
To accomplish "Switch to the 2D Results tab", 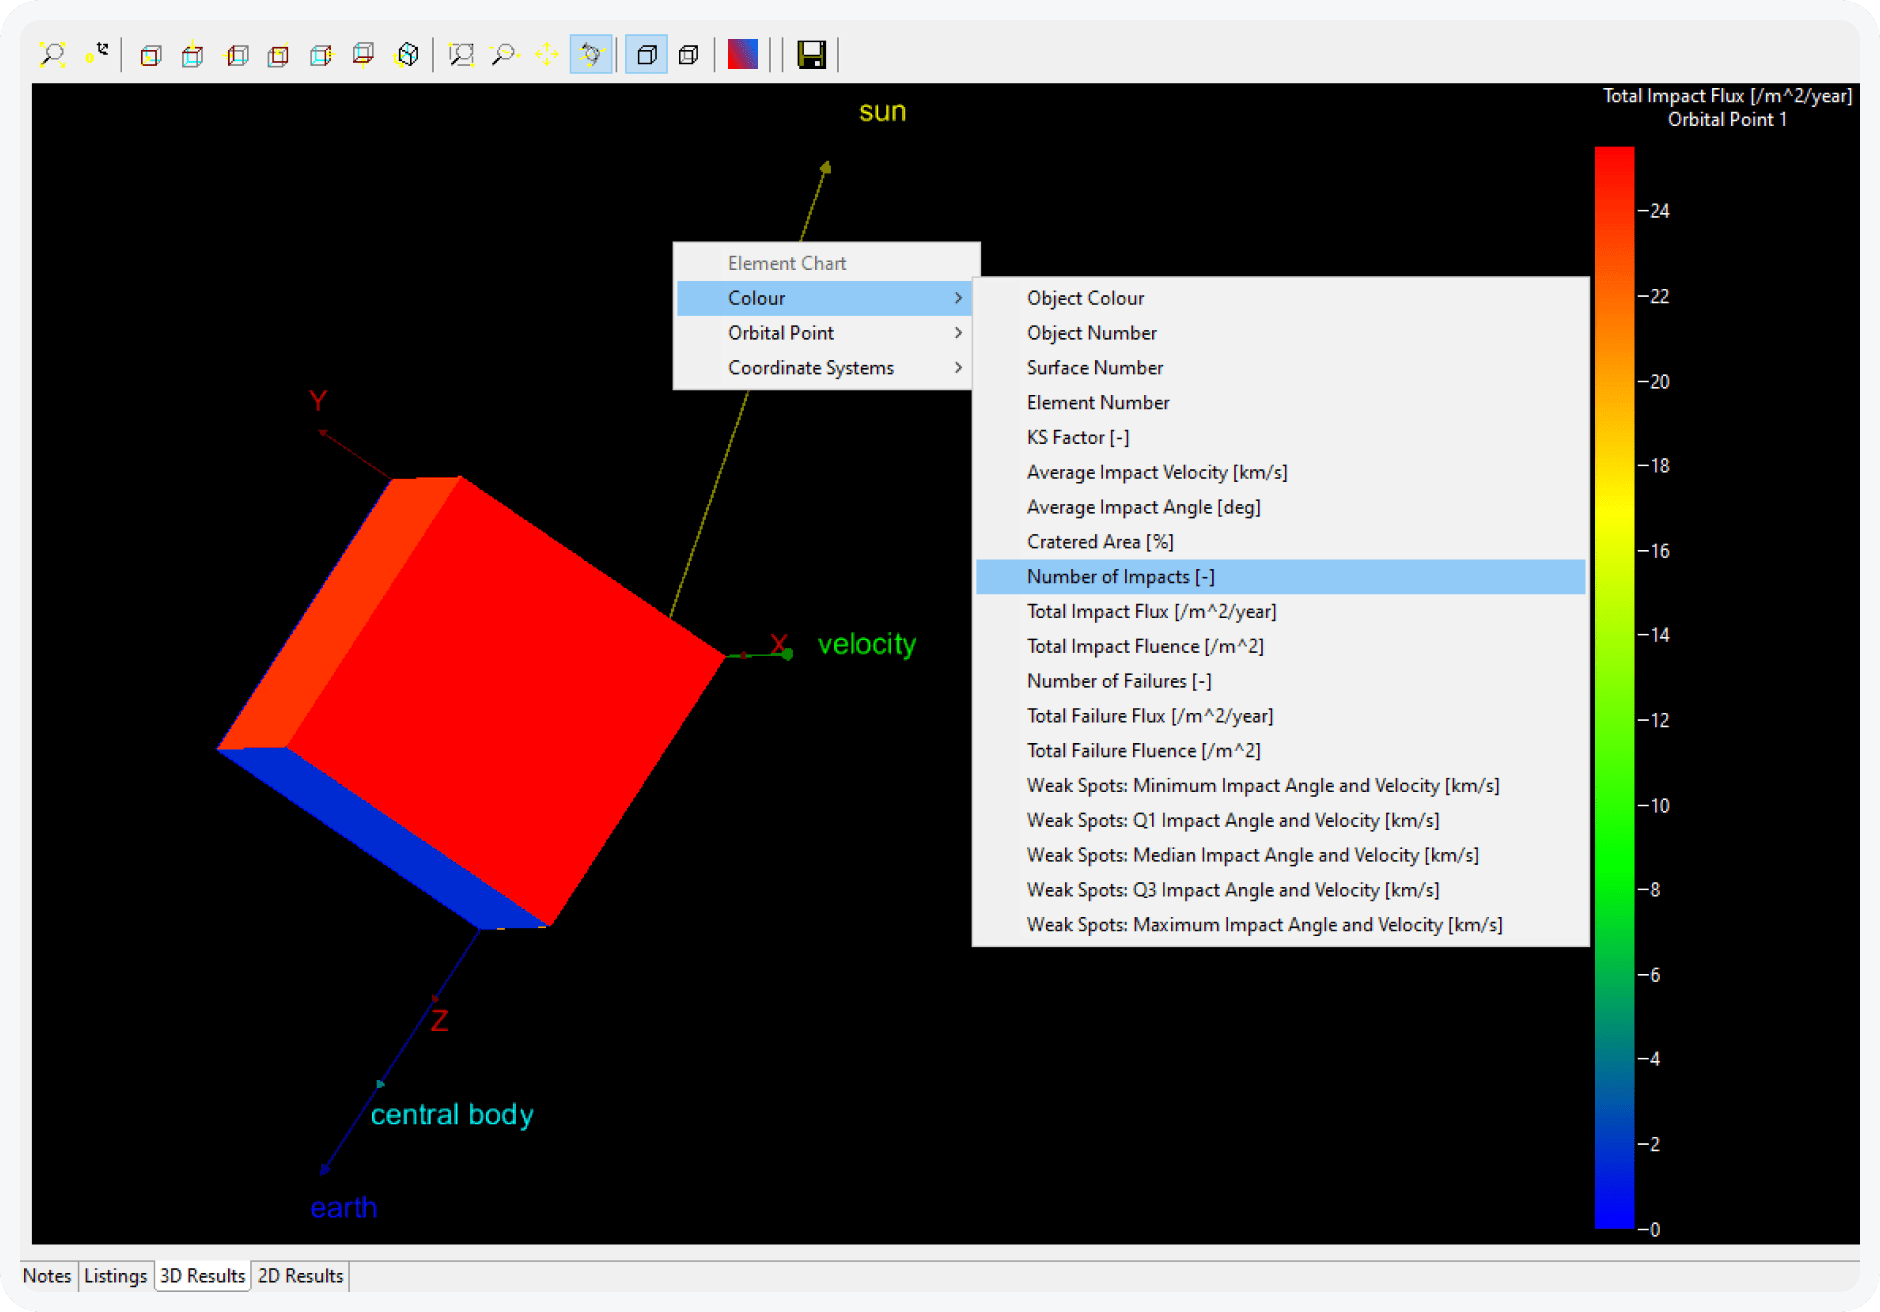I will coord(299,1275).
